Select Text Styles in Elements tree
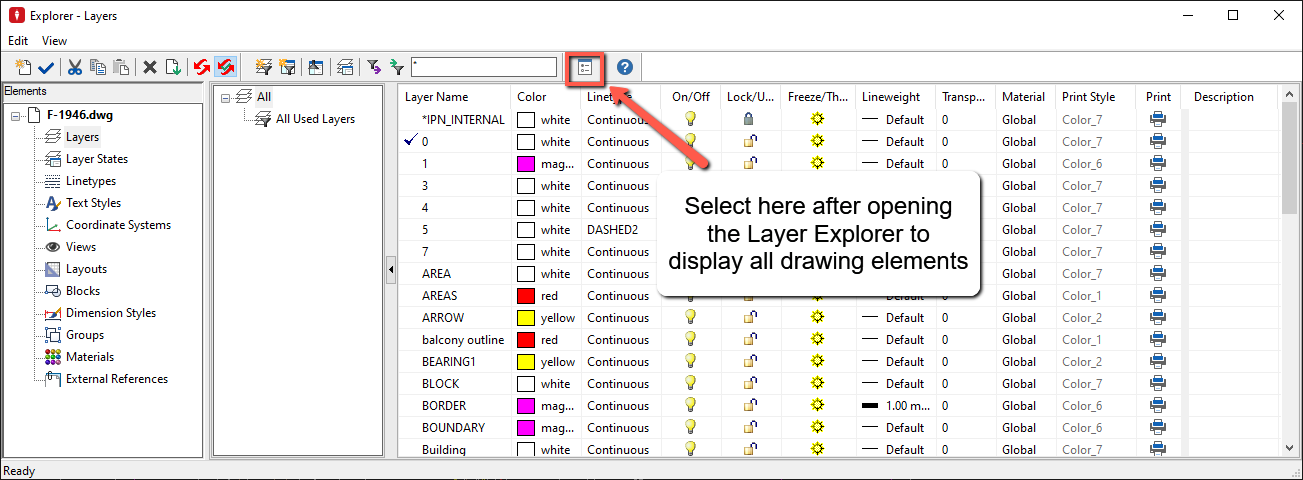The width and height of the screenshot is (1303, 480). [93, 203]
